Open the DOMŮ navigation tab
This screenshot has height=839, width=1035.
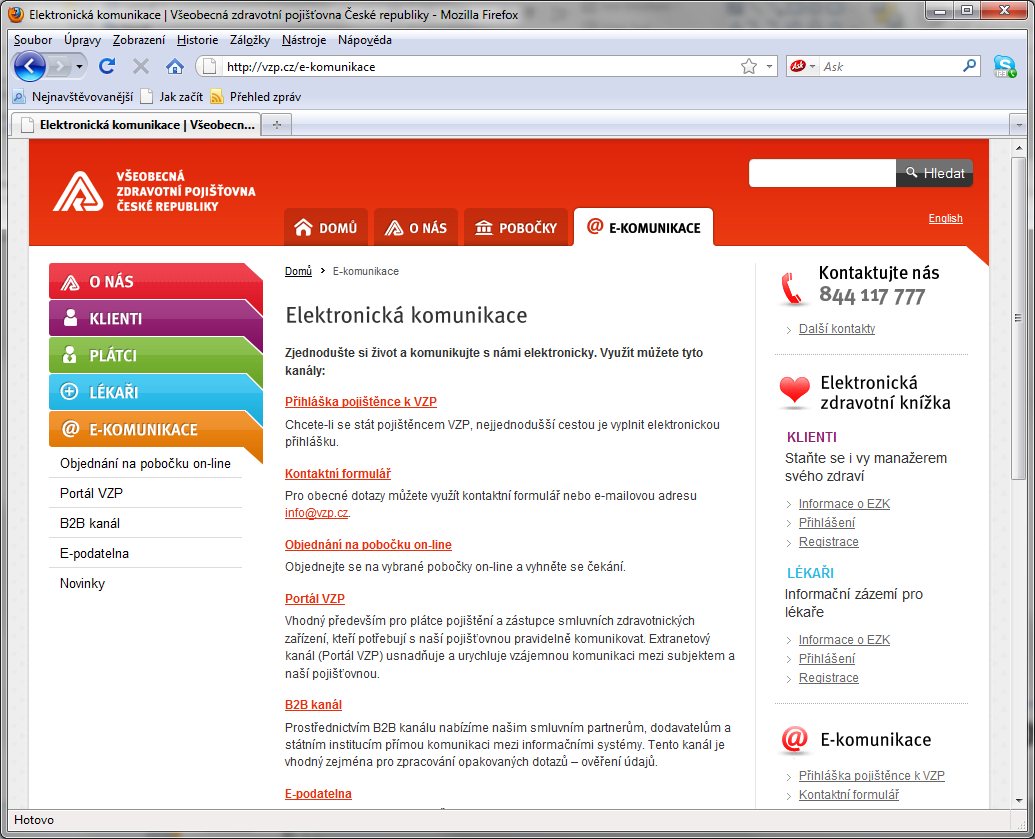click(325, 227)
